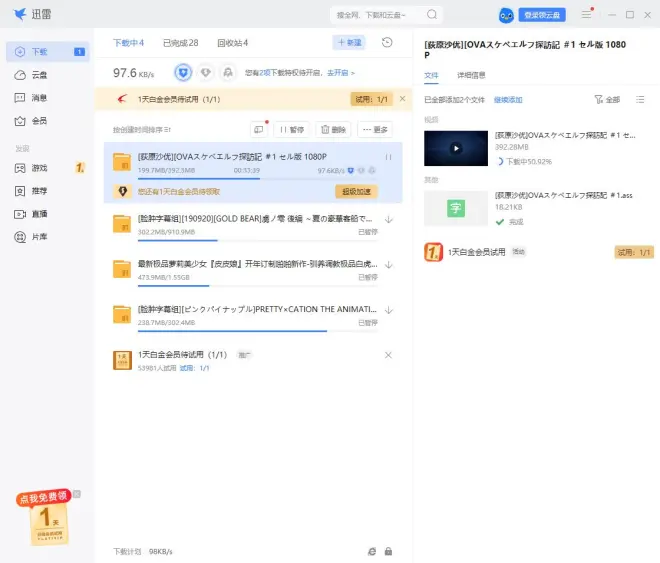Screen dimensions: 660x563
Task: Click the blue shield acceleration icon
Action: pyautogui.click(x=183, y=73)
